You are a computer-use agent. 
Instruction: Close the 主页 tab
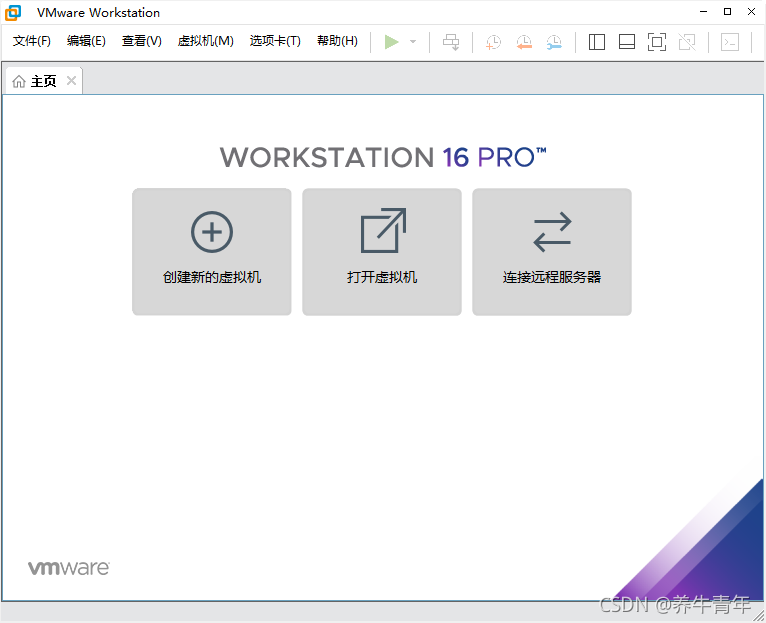[x=71, y=81]
